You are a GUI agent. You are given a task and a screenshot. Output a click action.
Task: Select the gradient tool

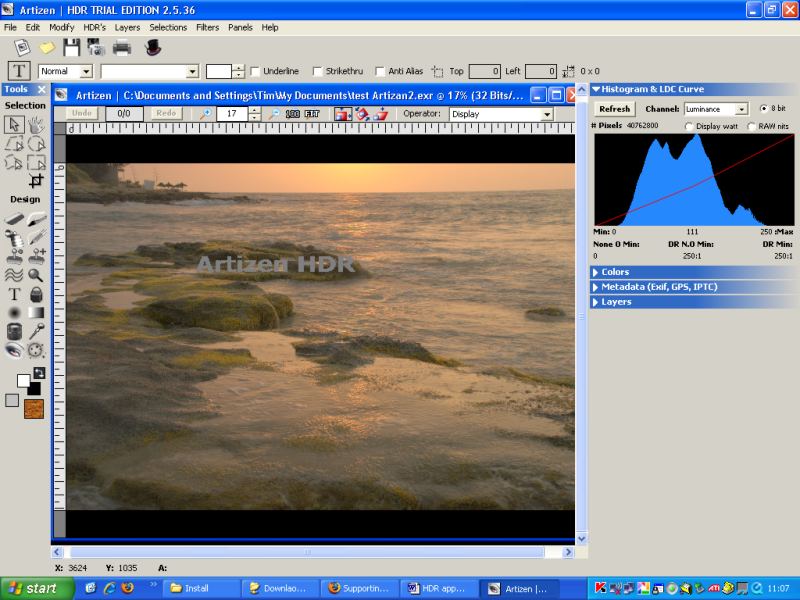pyautogui.click(x=36, y=312)
